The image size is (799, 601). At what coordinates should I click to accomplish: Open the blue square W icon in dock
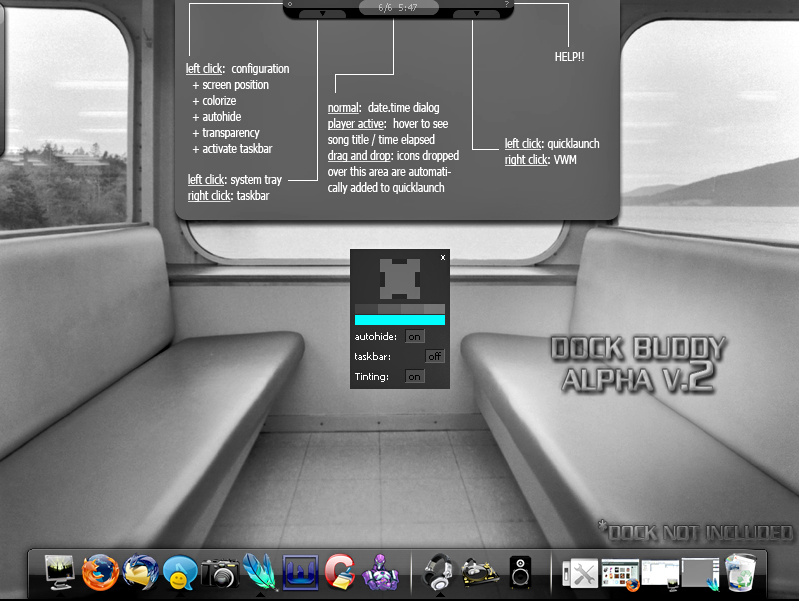coord(301,572)
